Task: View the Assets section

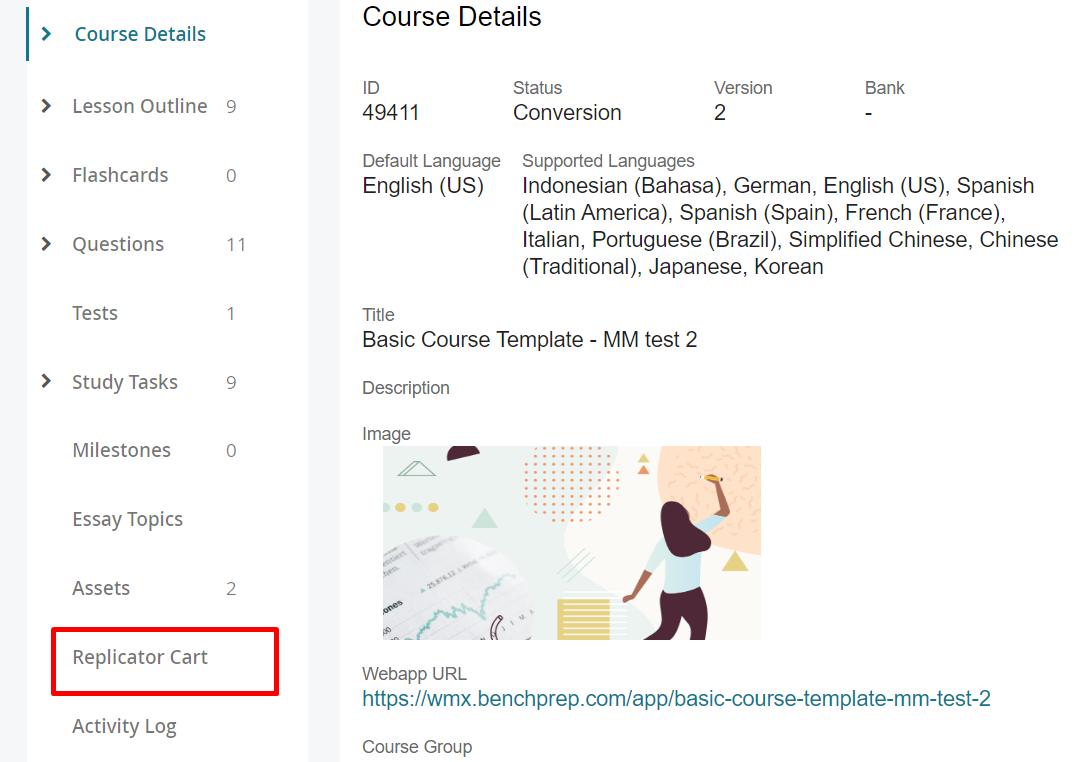Action: tap(101, 588)
